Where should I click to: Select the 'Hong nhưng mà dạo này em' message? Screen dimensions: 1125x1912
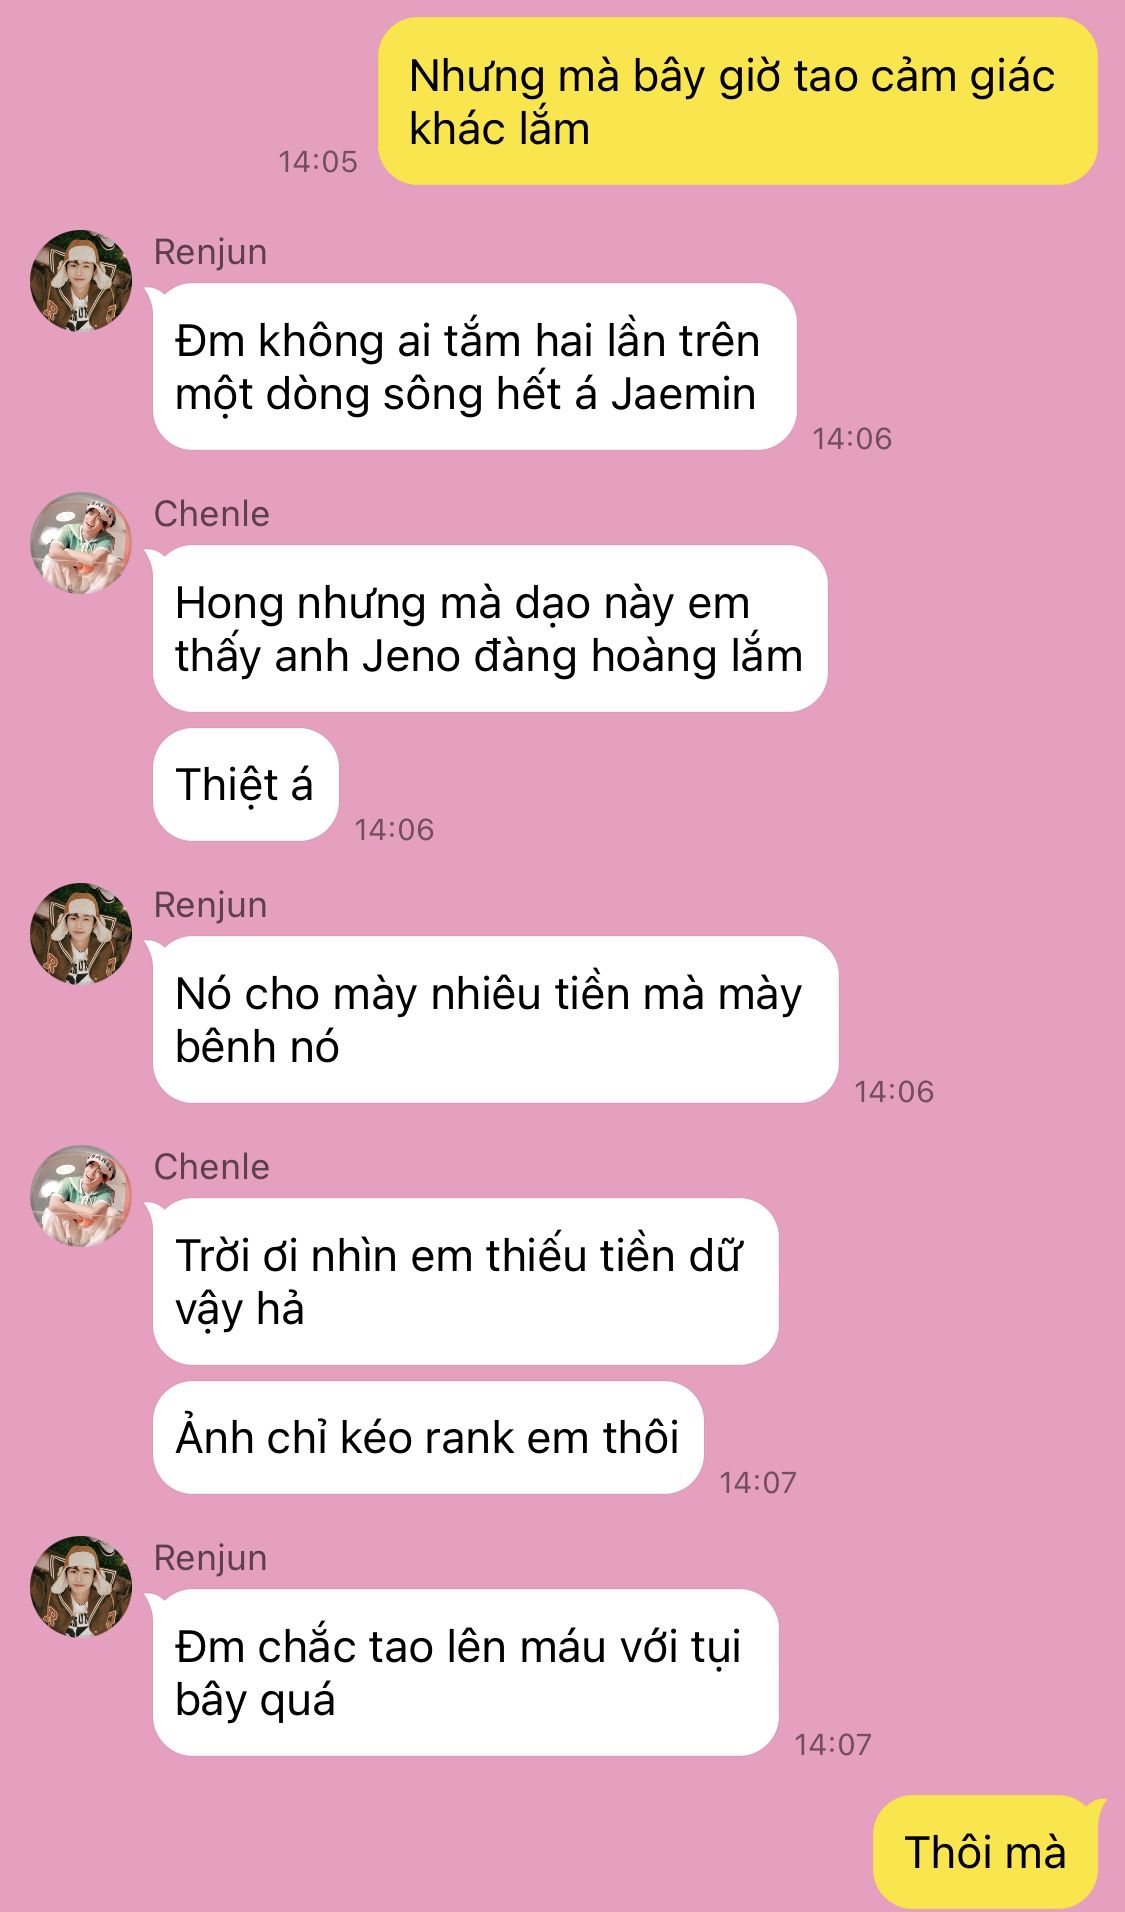click(490, 629)
